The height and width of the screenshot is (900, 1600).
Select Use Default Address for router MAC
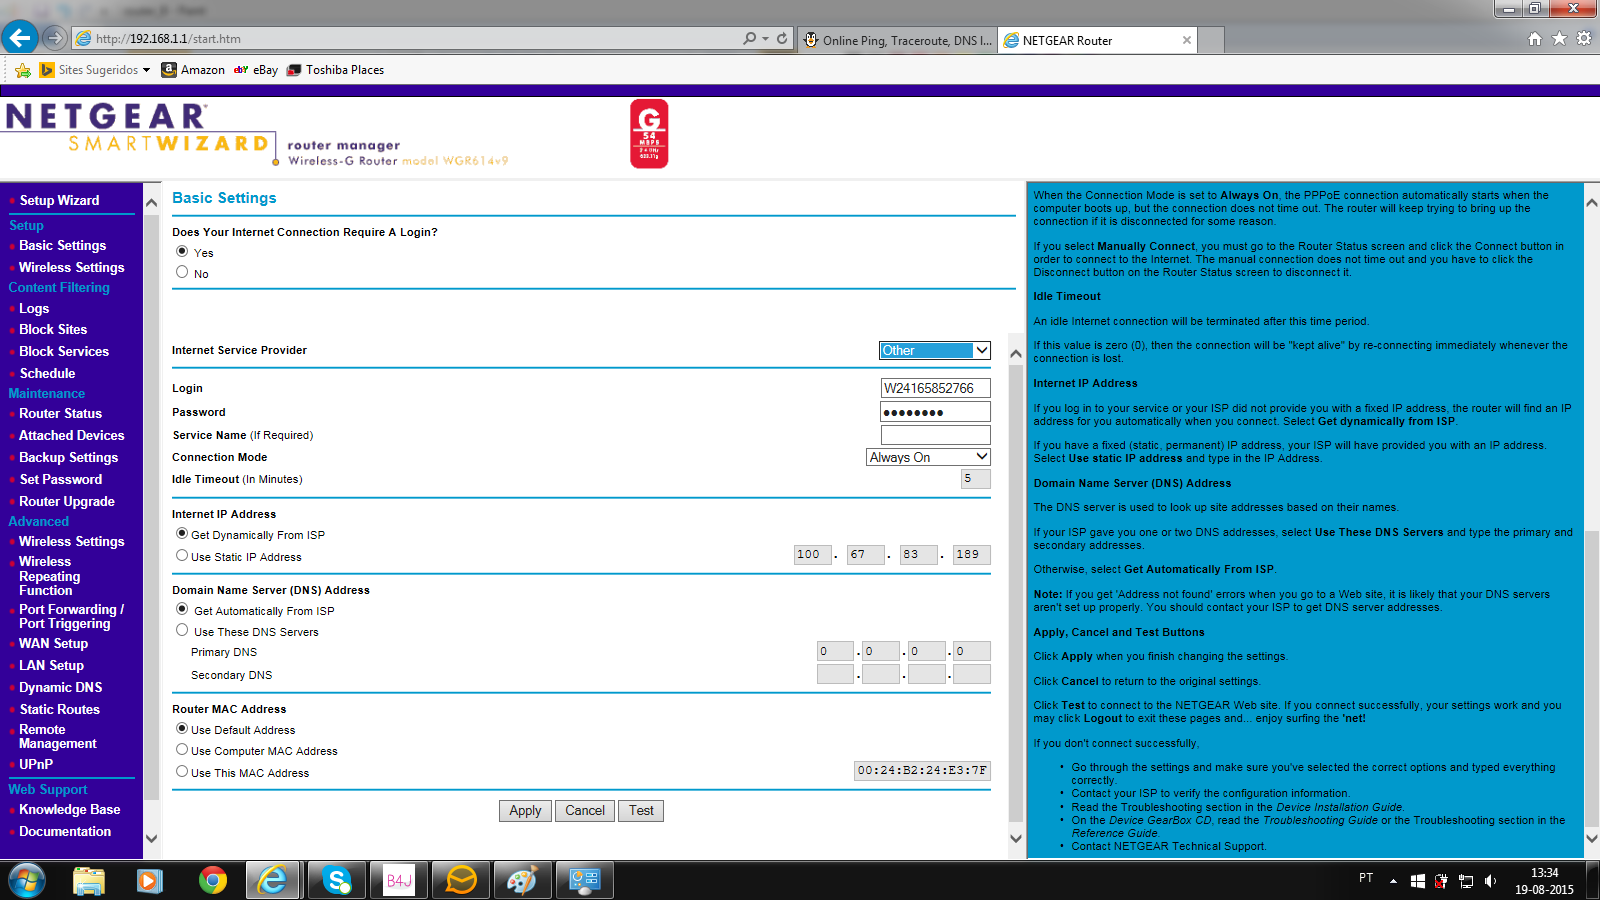click(x=182, y=729)
